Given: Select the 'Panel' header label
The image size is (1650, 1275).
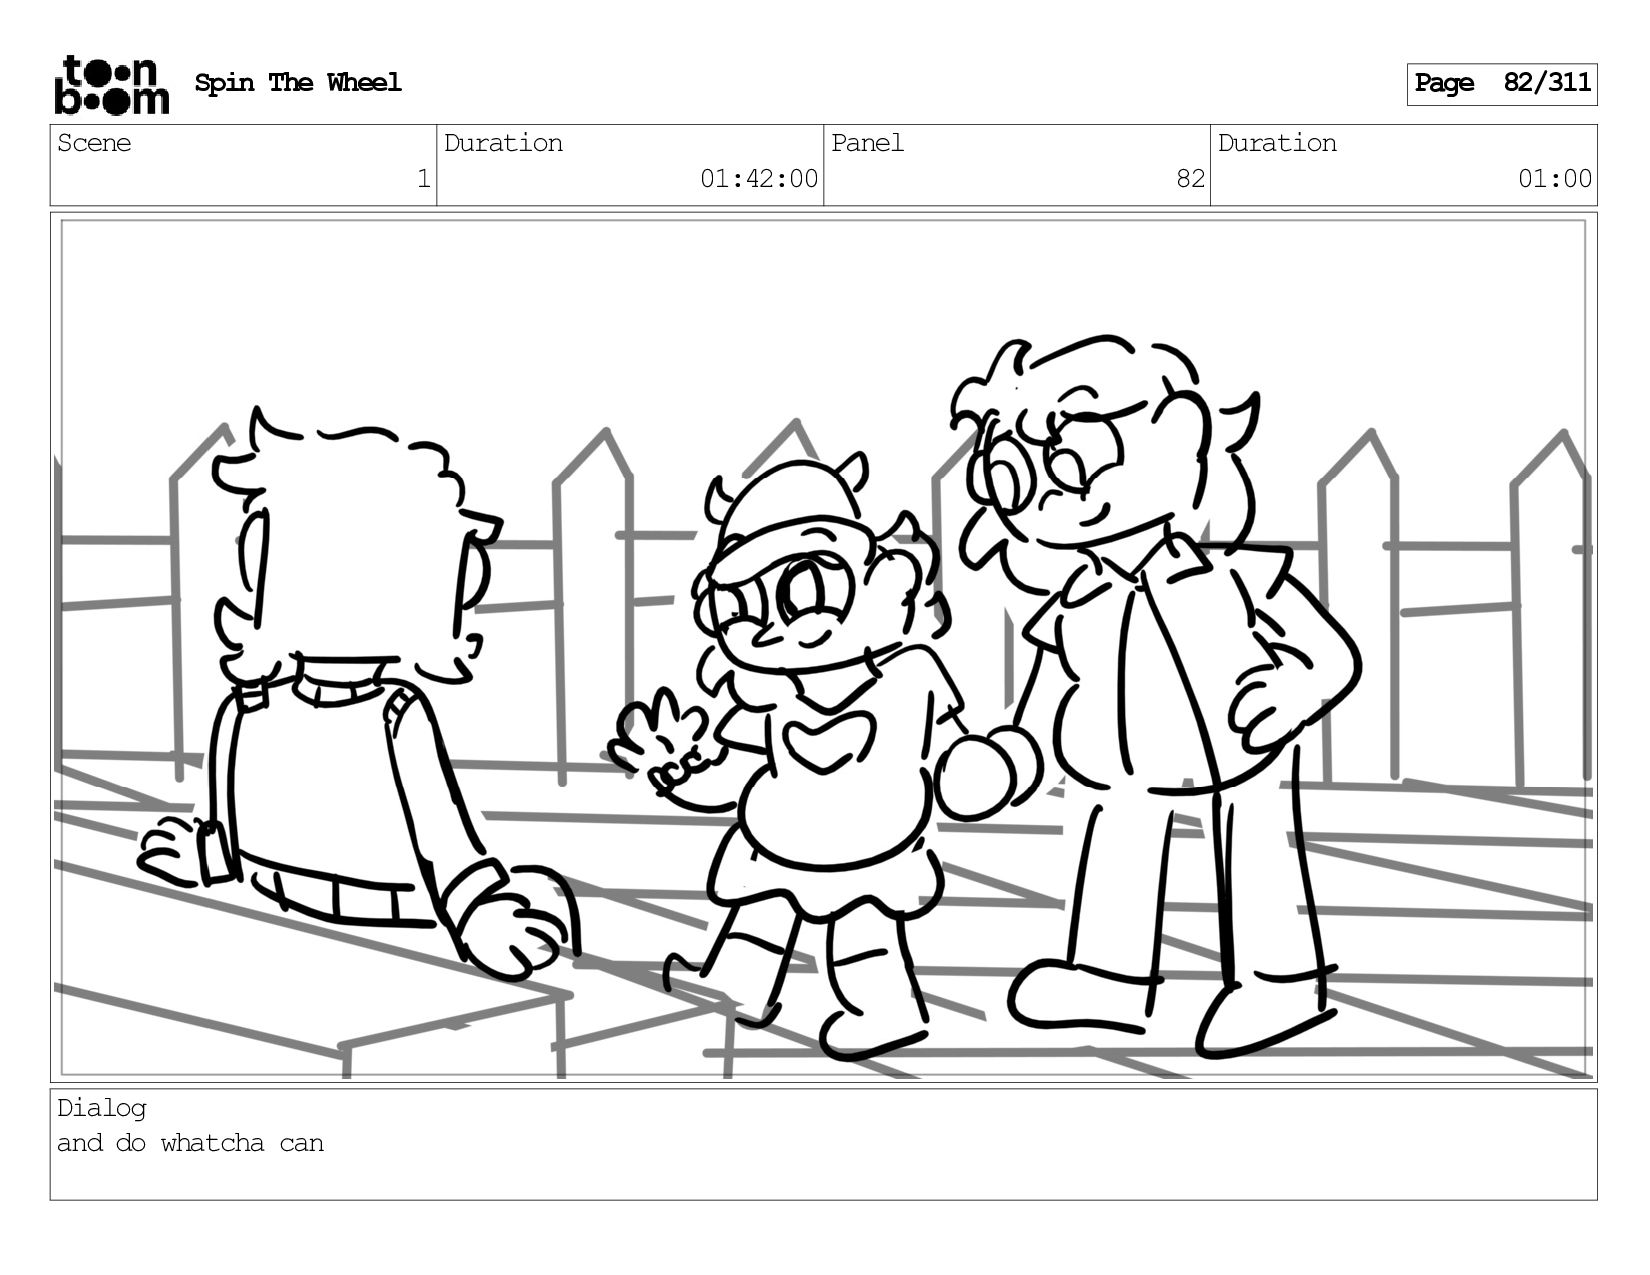Looking at the screenshot, I should 867,143.
